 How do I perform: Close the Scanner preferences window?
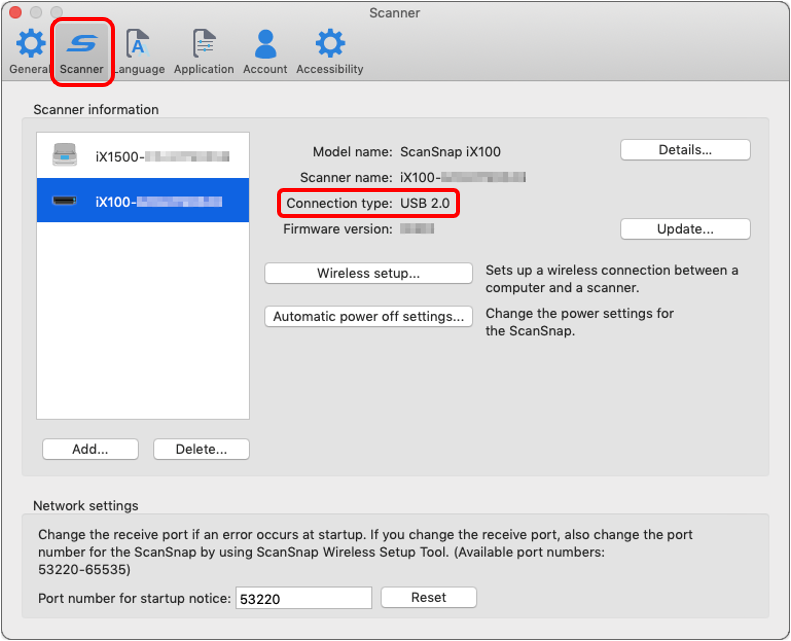tap(15, 12)
